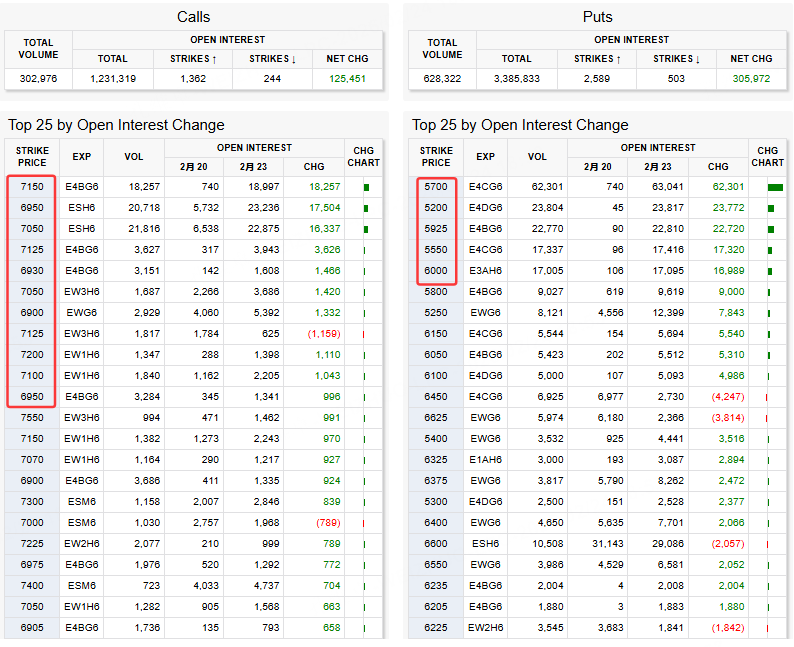The image size is (794, 647).
Task: Click the chart bar for Puts 5925 strike
Action: (x=772, y=229)
